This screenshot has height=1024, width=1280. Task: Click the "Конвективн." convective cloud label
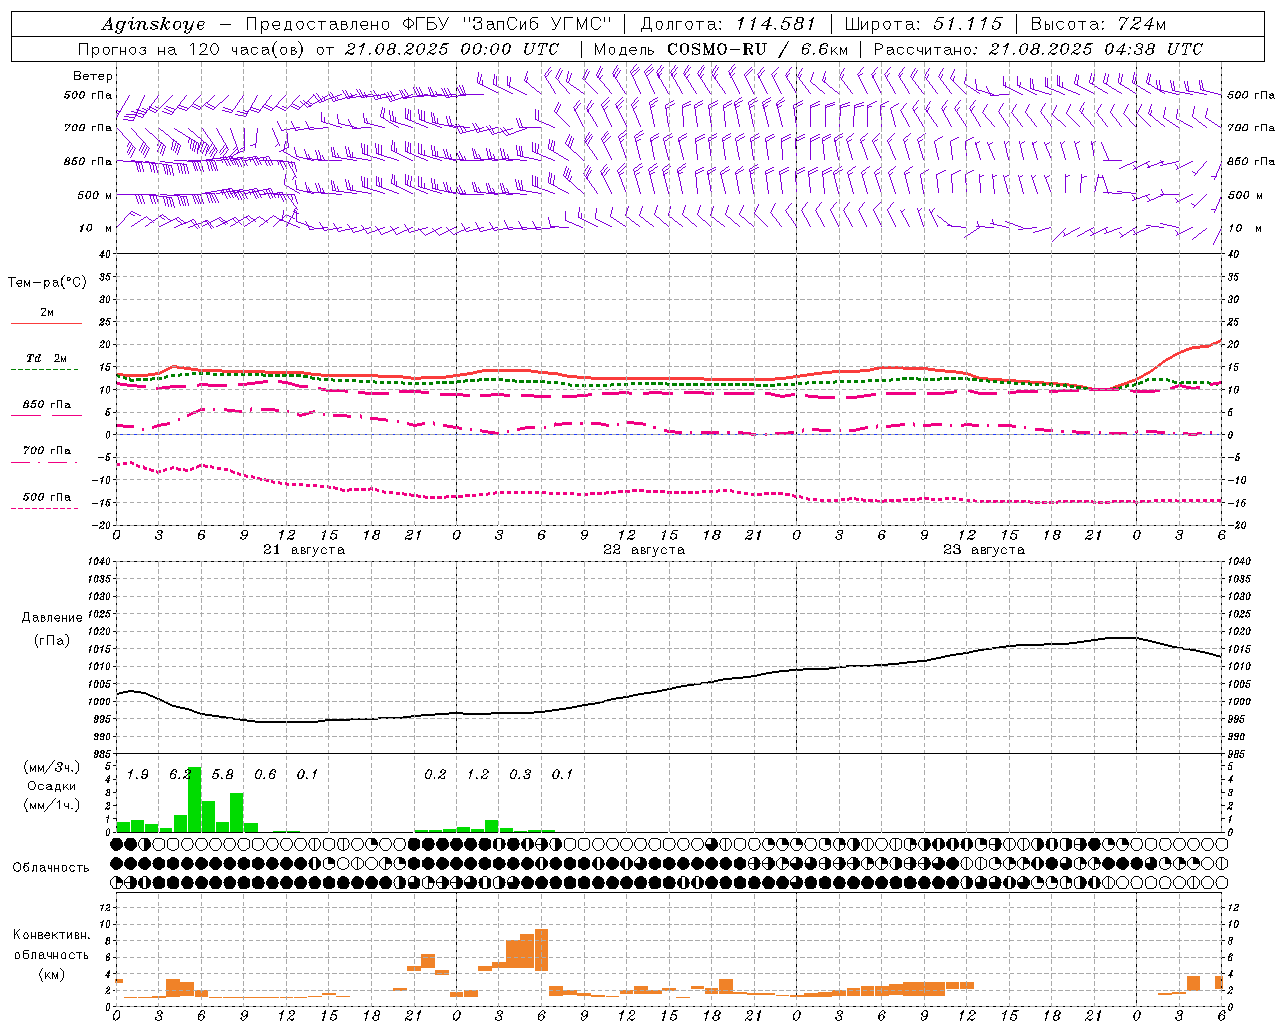[52, 935]
